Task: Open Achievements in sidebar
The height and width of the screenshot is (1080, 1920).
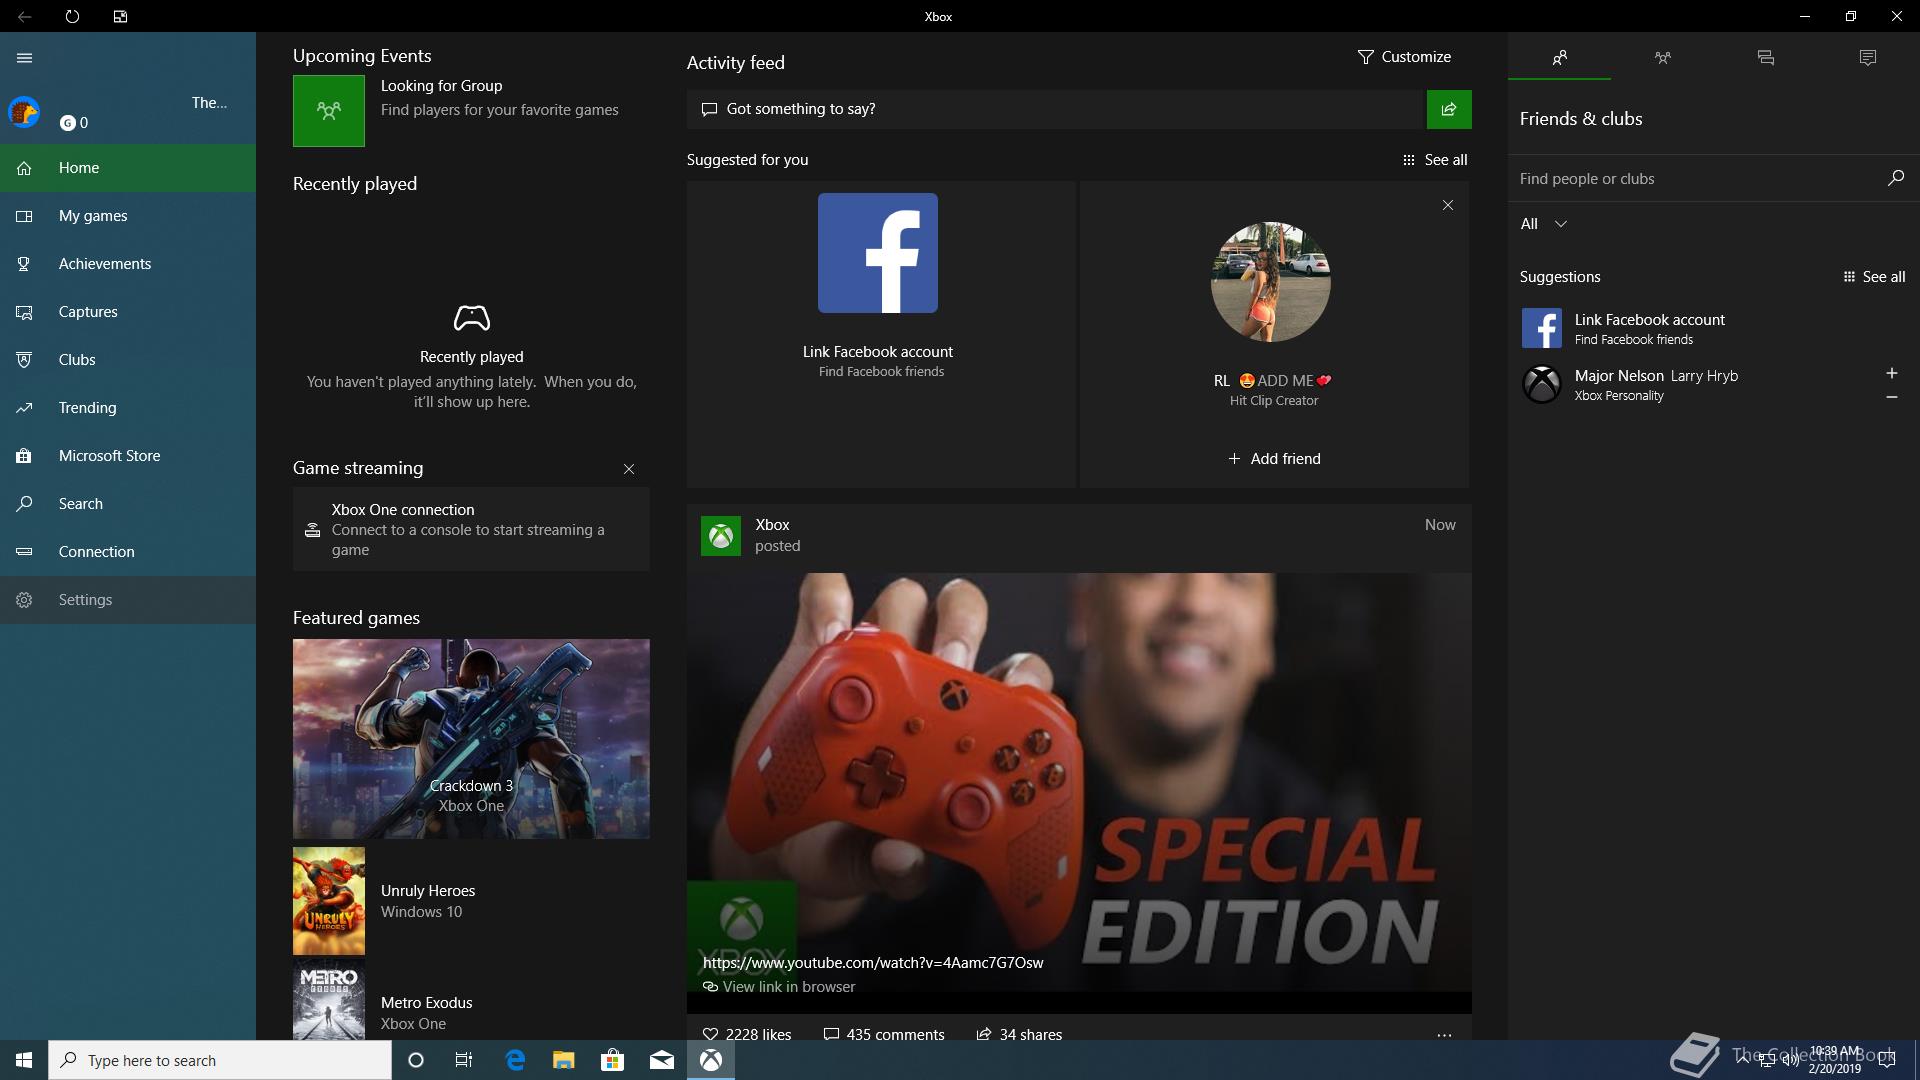Action: pos(128,264)
